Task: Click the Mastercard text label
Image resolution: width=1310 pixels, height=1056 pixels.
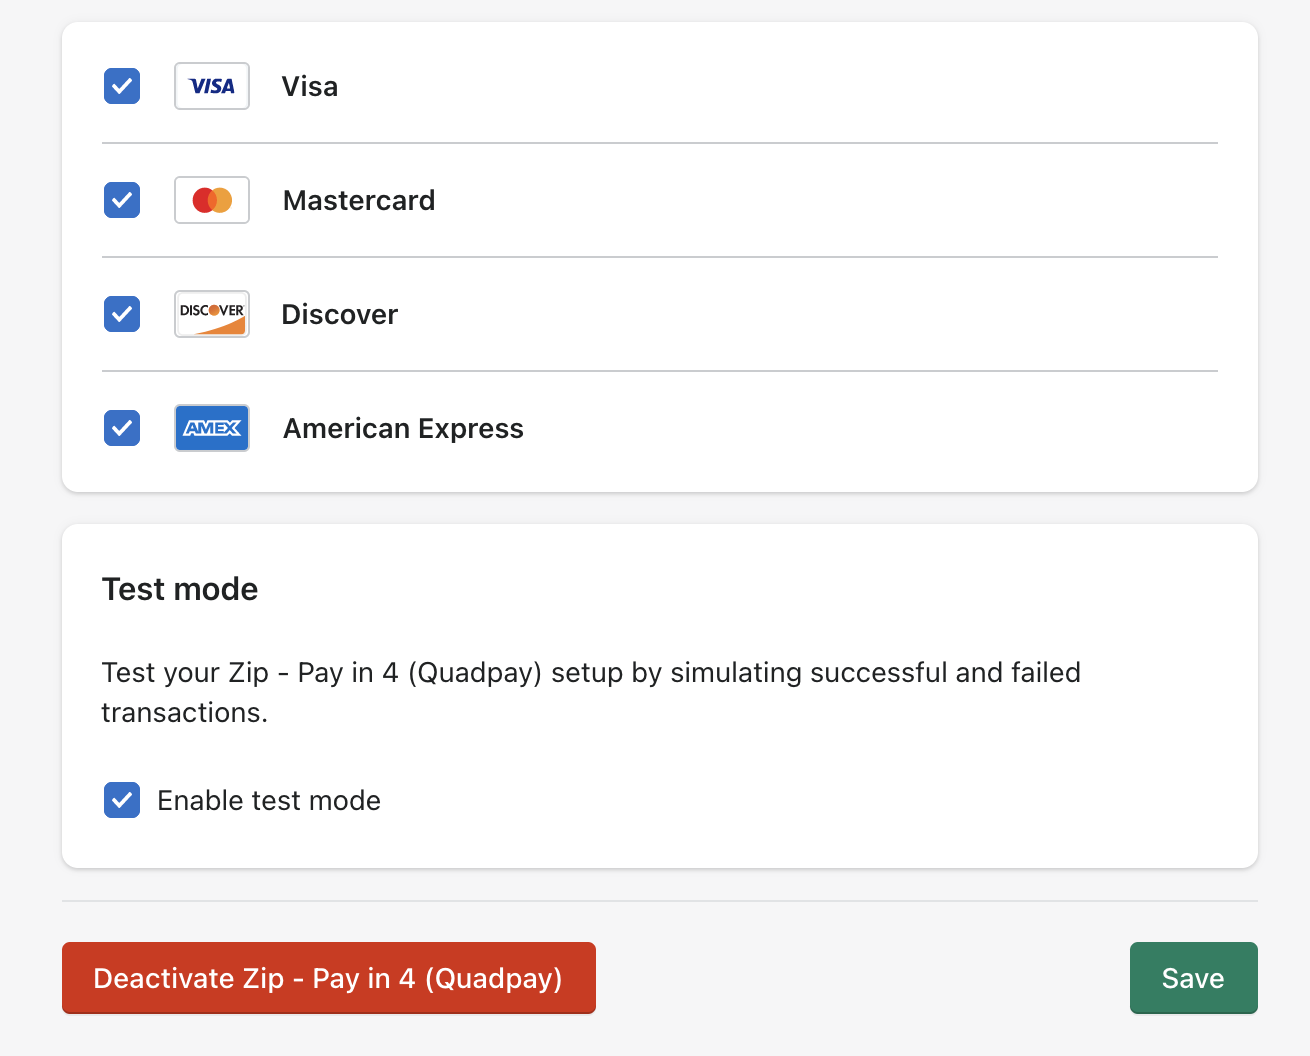Action: tap(359, 201)
